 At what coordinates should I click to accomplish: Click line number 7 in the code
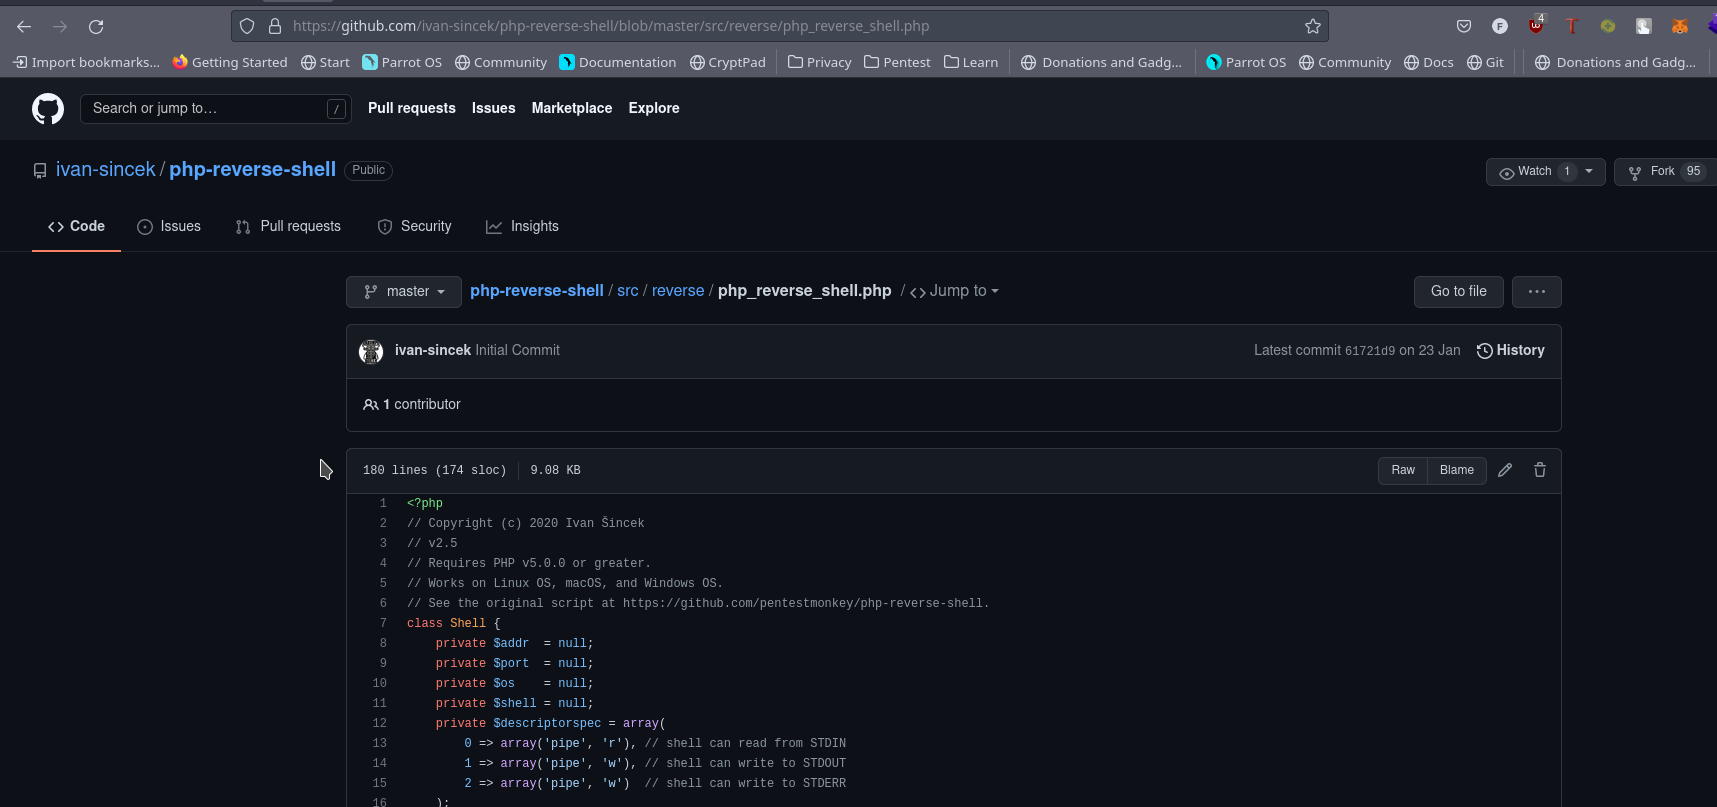click(383, 624)
